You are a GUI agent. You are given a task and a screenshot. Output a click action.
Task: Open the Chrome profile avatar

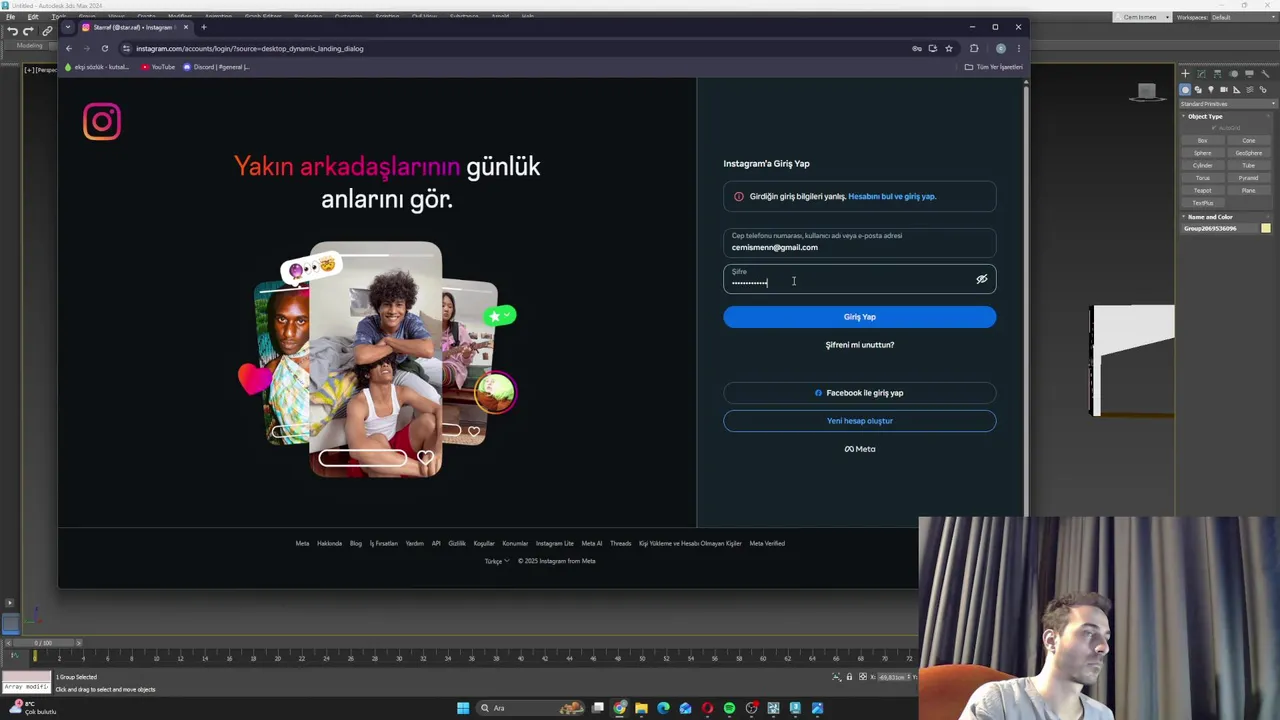1000,48
